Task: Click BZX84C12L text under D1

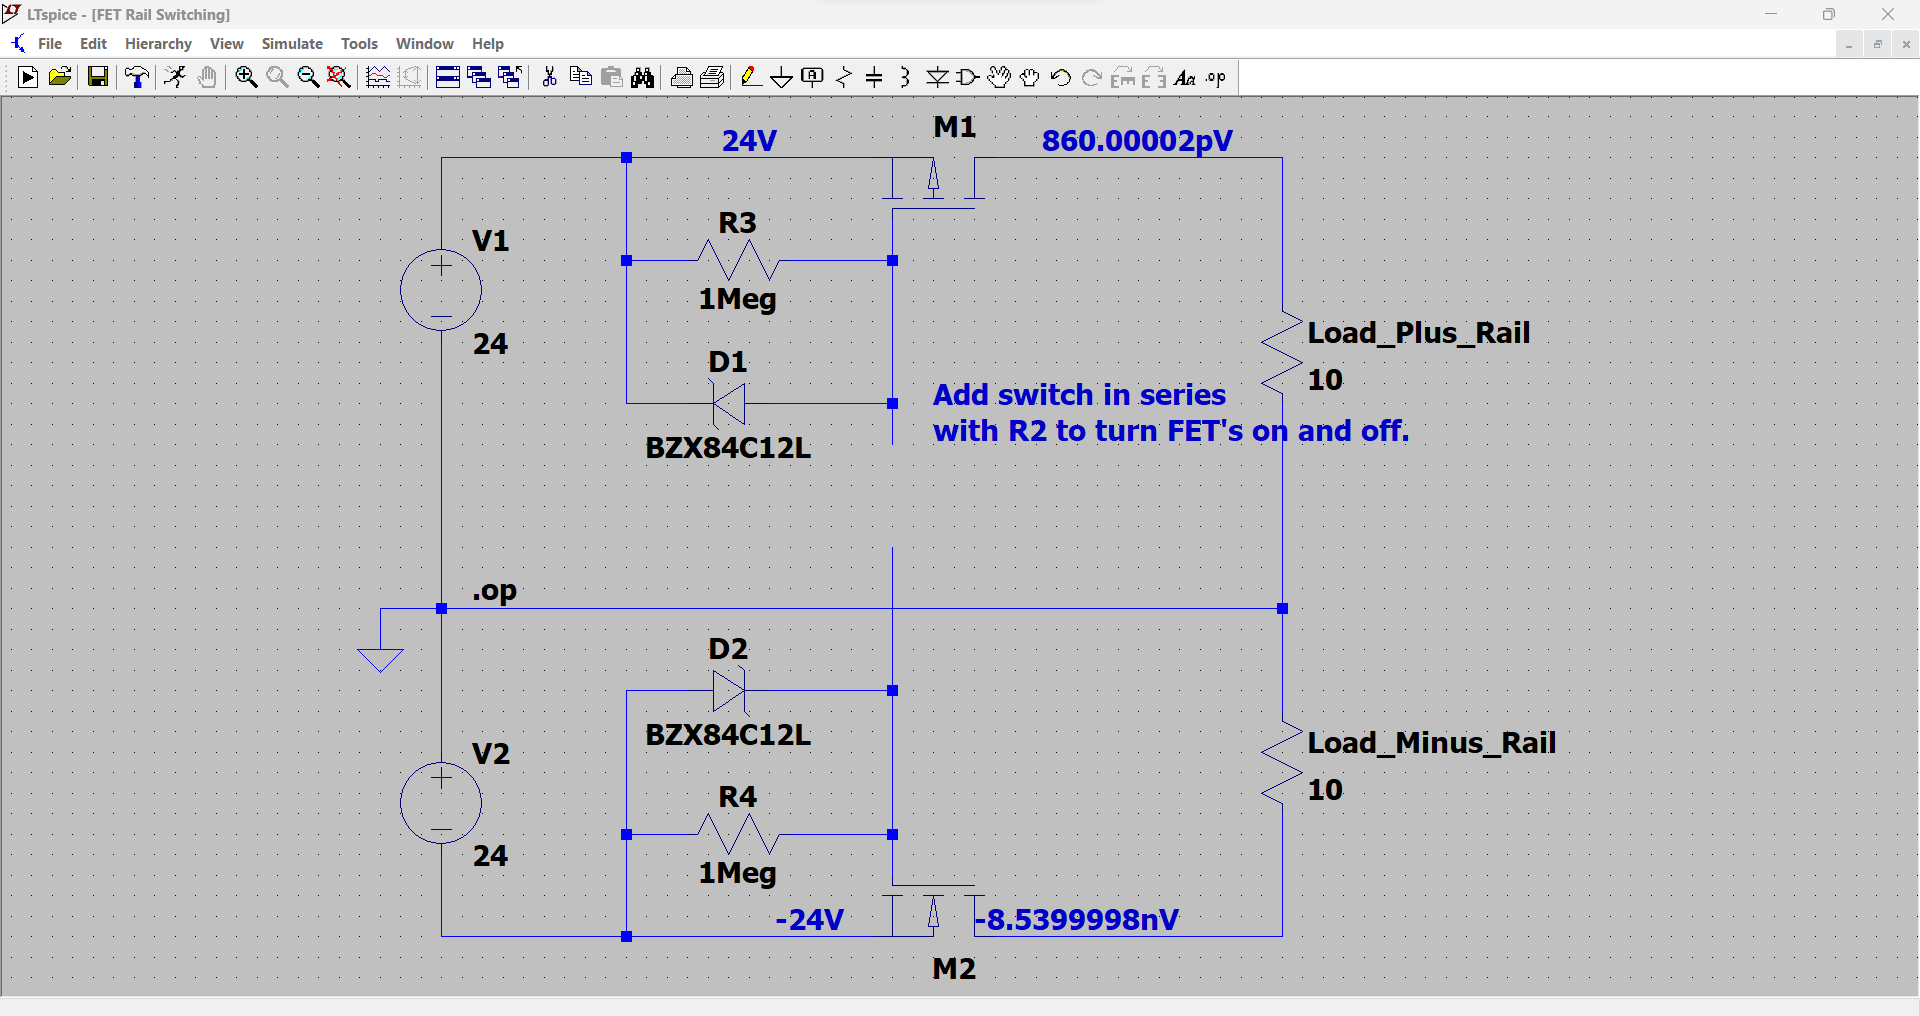Action: coord(728,448)
